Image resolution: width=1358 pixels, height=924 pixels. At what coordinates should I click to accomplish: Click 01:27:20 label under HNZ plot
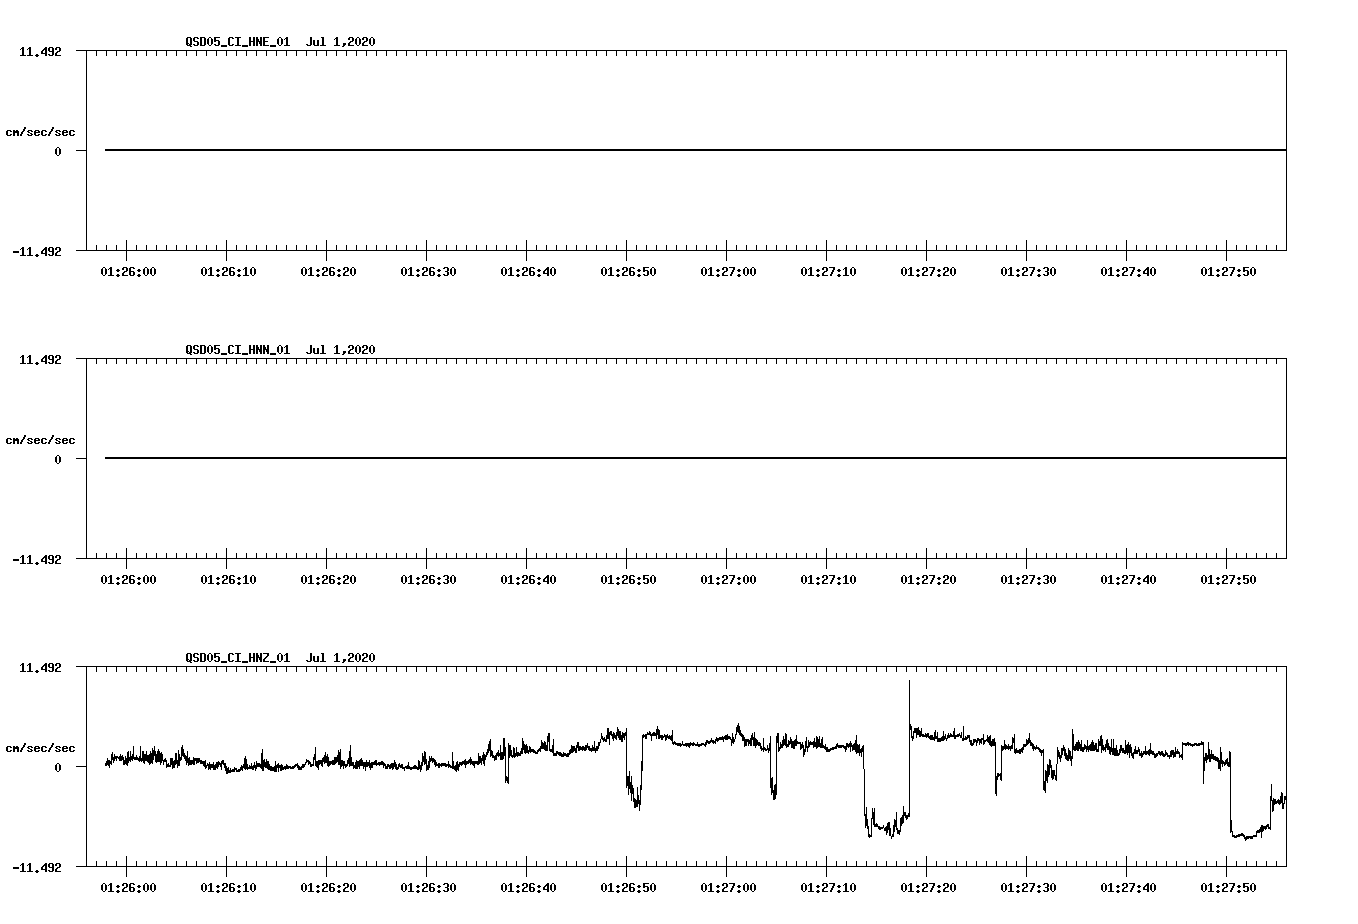(x=928, y=887)
